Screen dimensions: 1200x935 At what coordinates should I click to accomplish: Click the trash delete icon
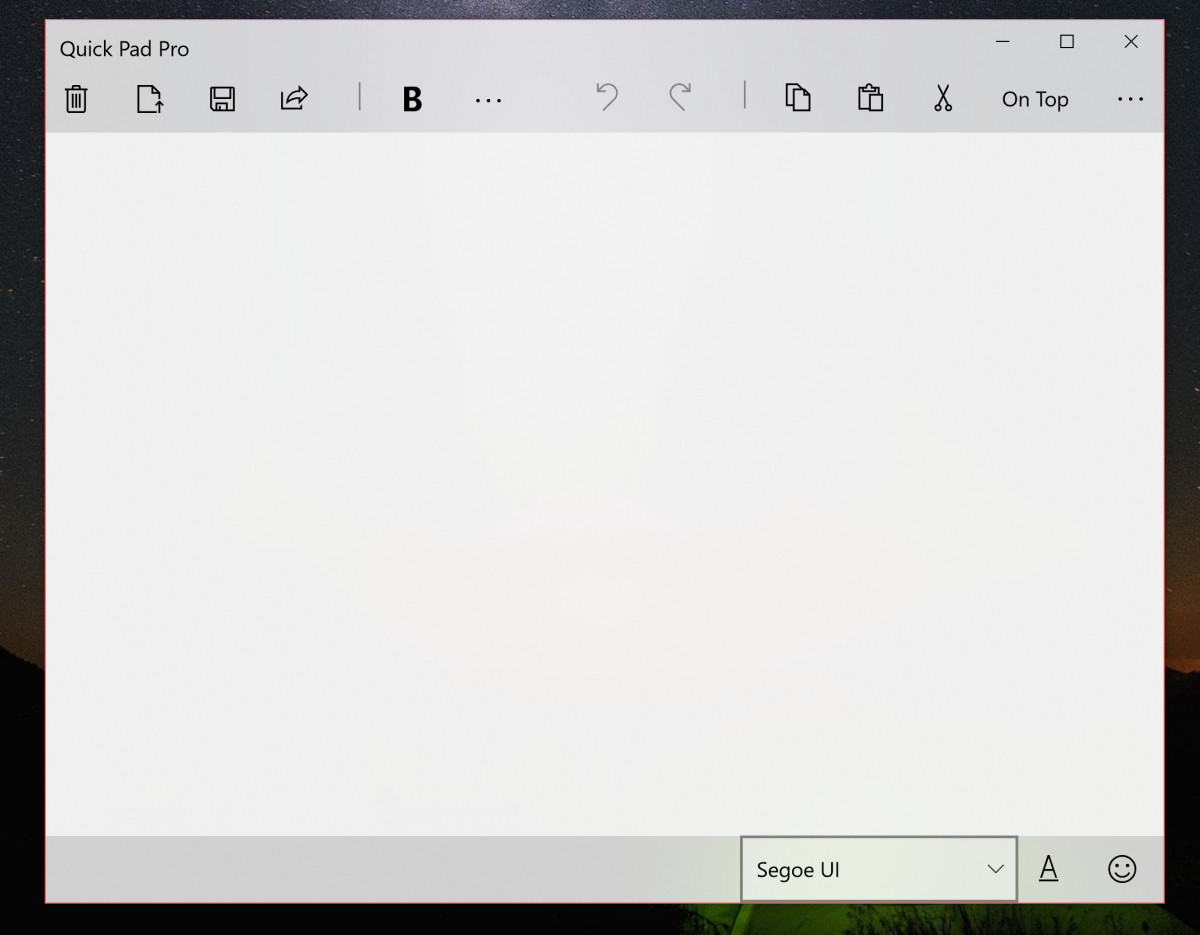pyautogui.click(x=76, y=99)
